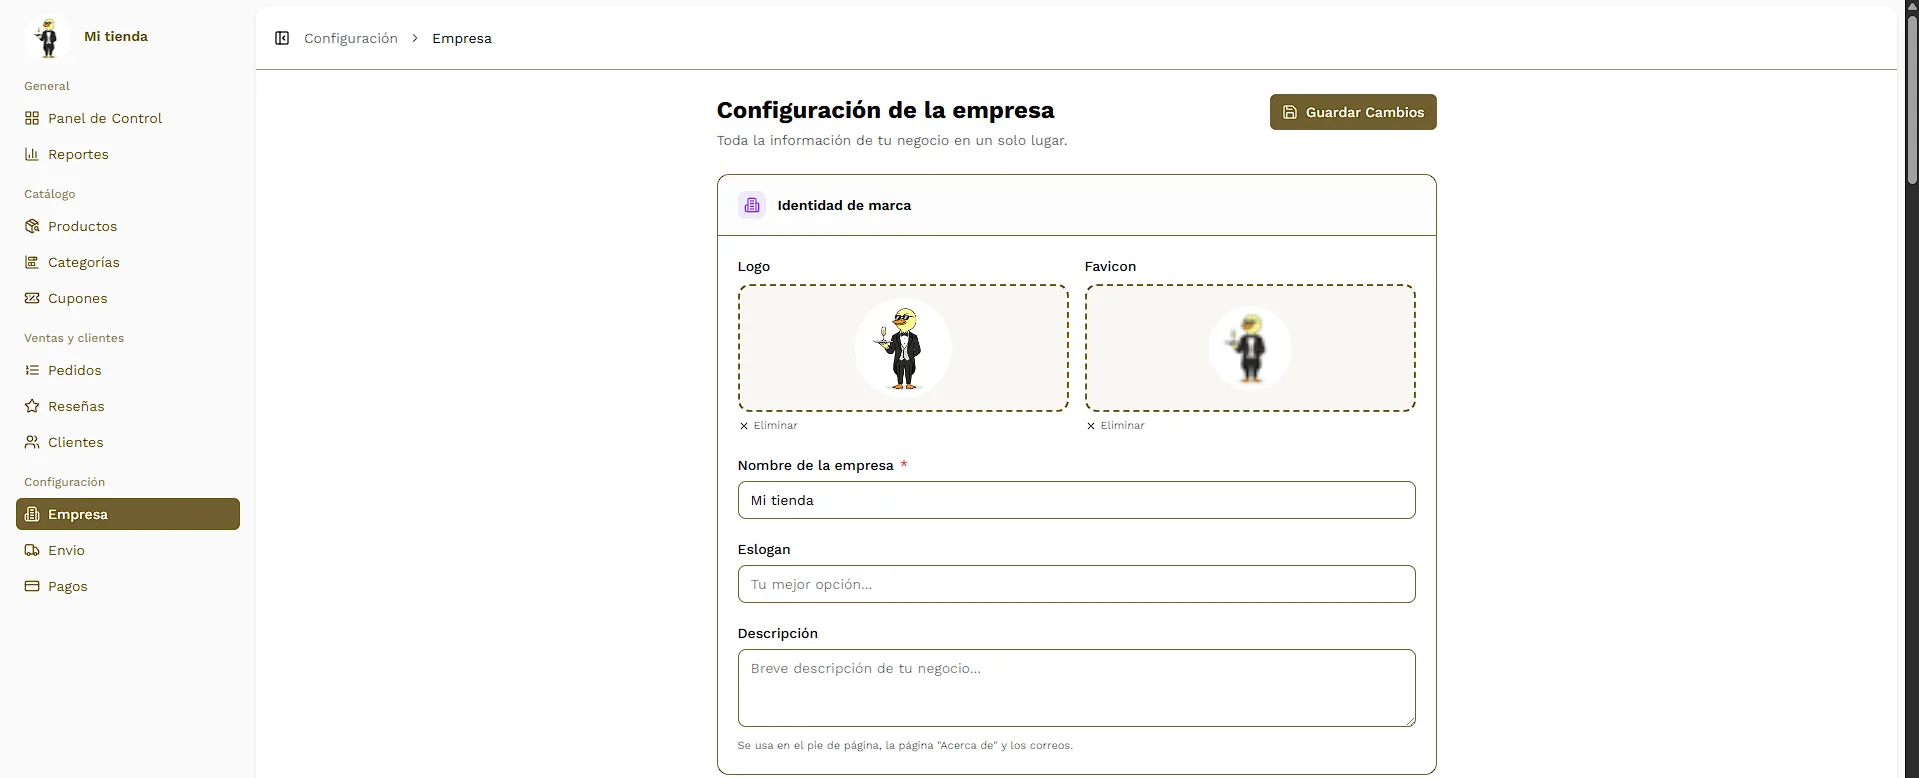Click the Pagos credit card icon

[32, 586]
